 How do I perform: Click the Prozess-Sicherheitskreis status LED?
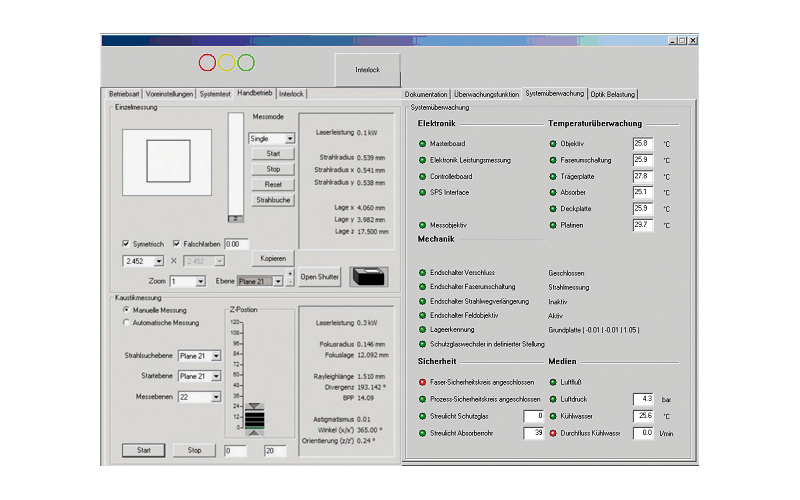422,399
